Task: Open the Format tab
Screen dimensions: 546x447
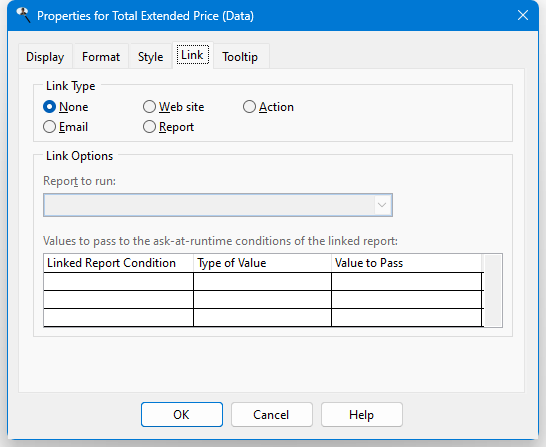Action: tap(101, 56)
